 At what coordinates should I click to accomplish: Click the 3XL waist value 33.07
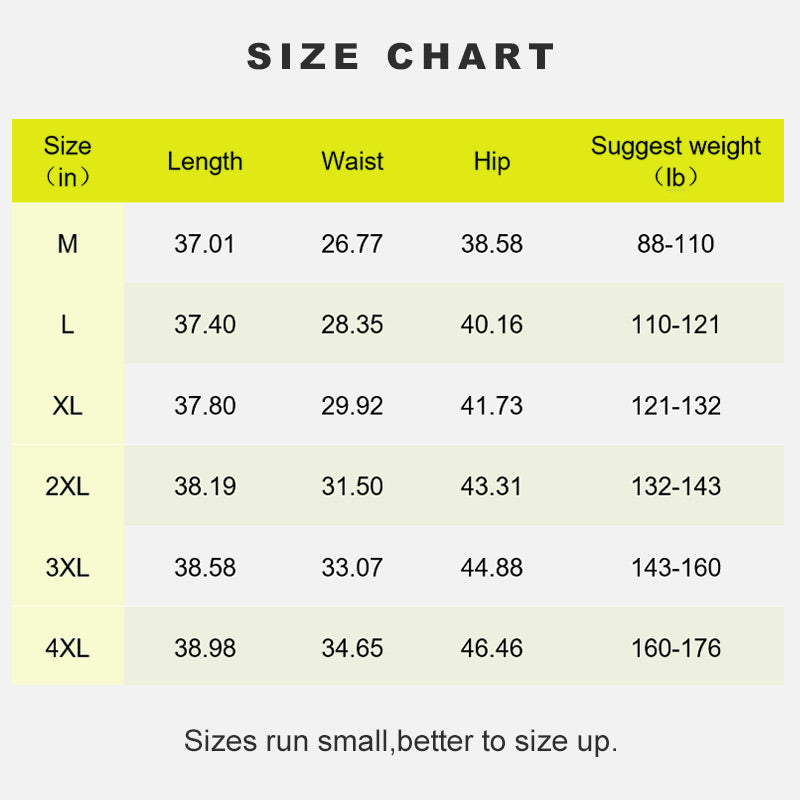tap(352, 568)
